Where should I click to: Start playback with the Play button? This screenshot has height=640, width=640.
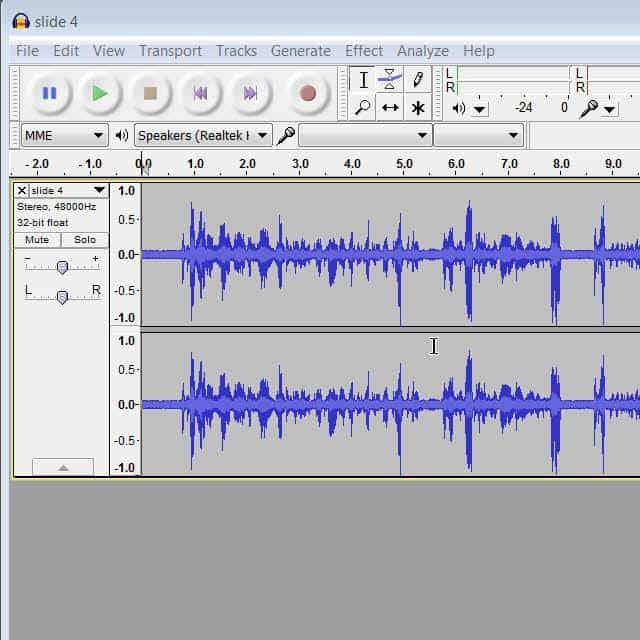(x=100, y=93)
